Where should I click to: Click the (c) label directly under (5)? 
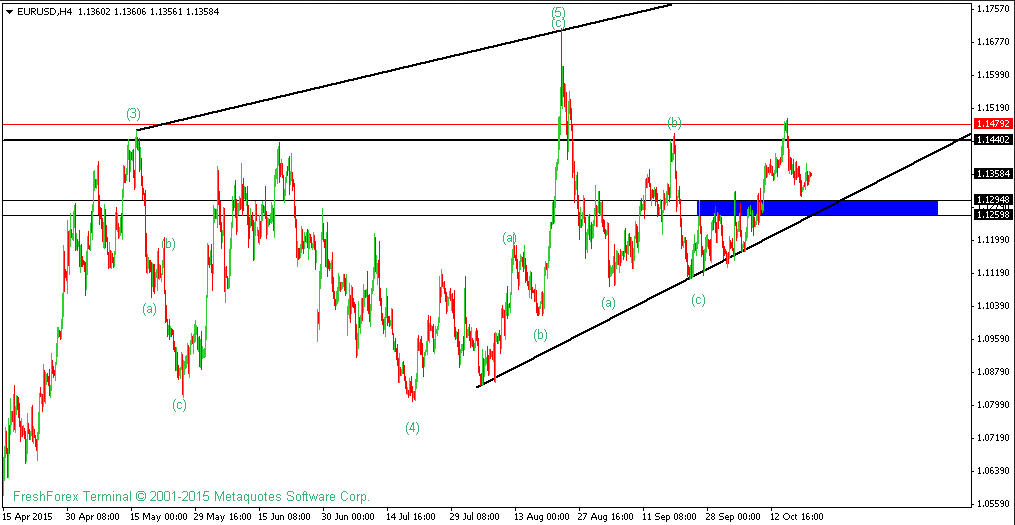559,24
